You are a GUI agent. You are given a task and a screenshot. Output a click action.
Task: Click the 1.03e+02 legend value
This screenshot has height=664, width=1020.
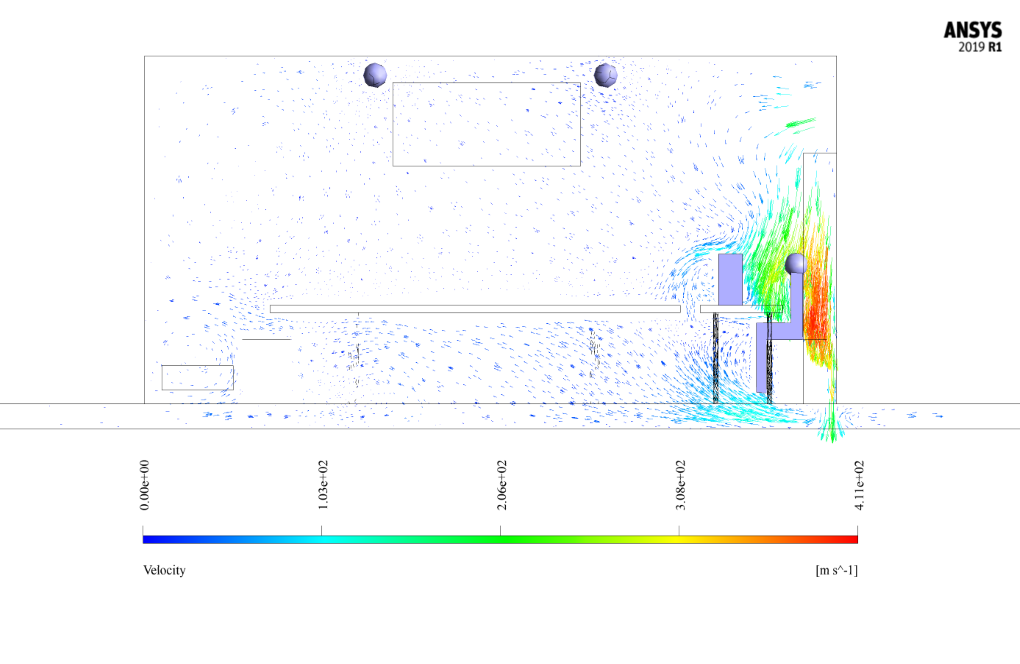[323, 485]
